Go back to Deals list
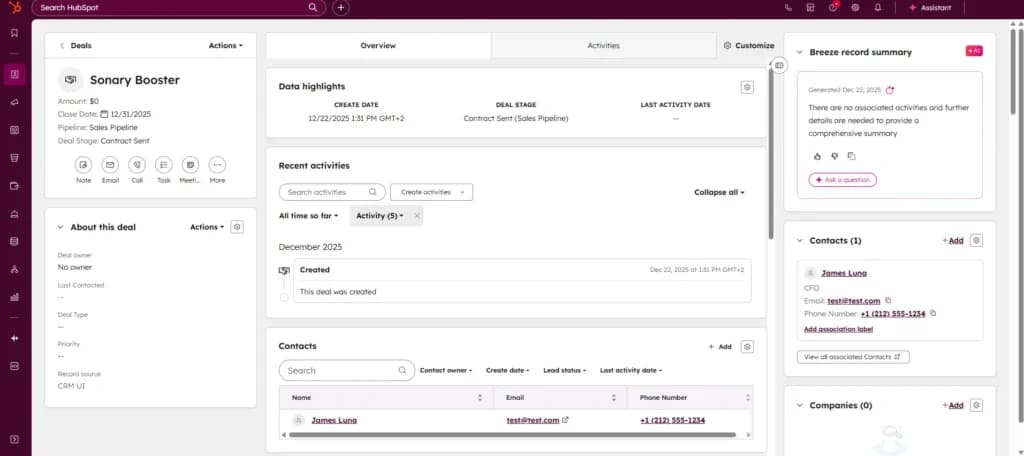1024x456 pixels. point(76,46)
